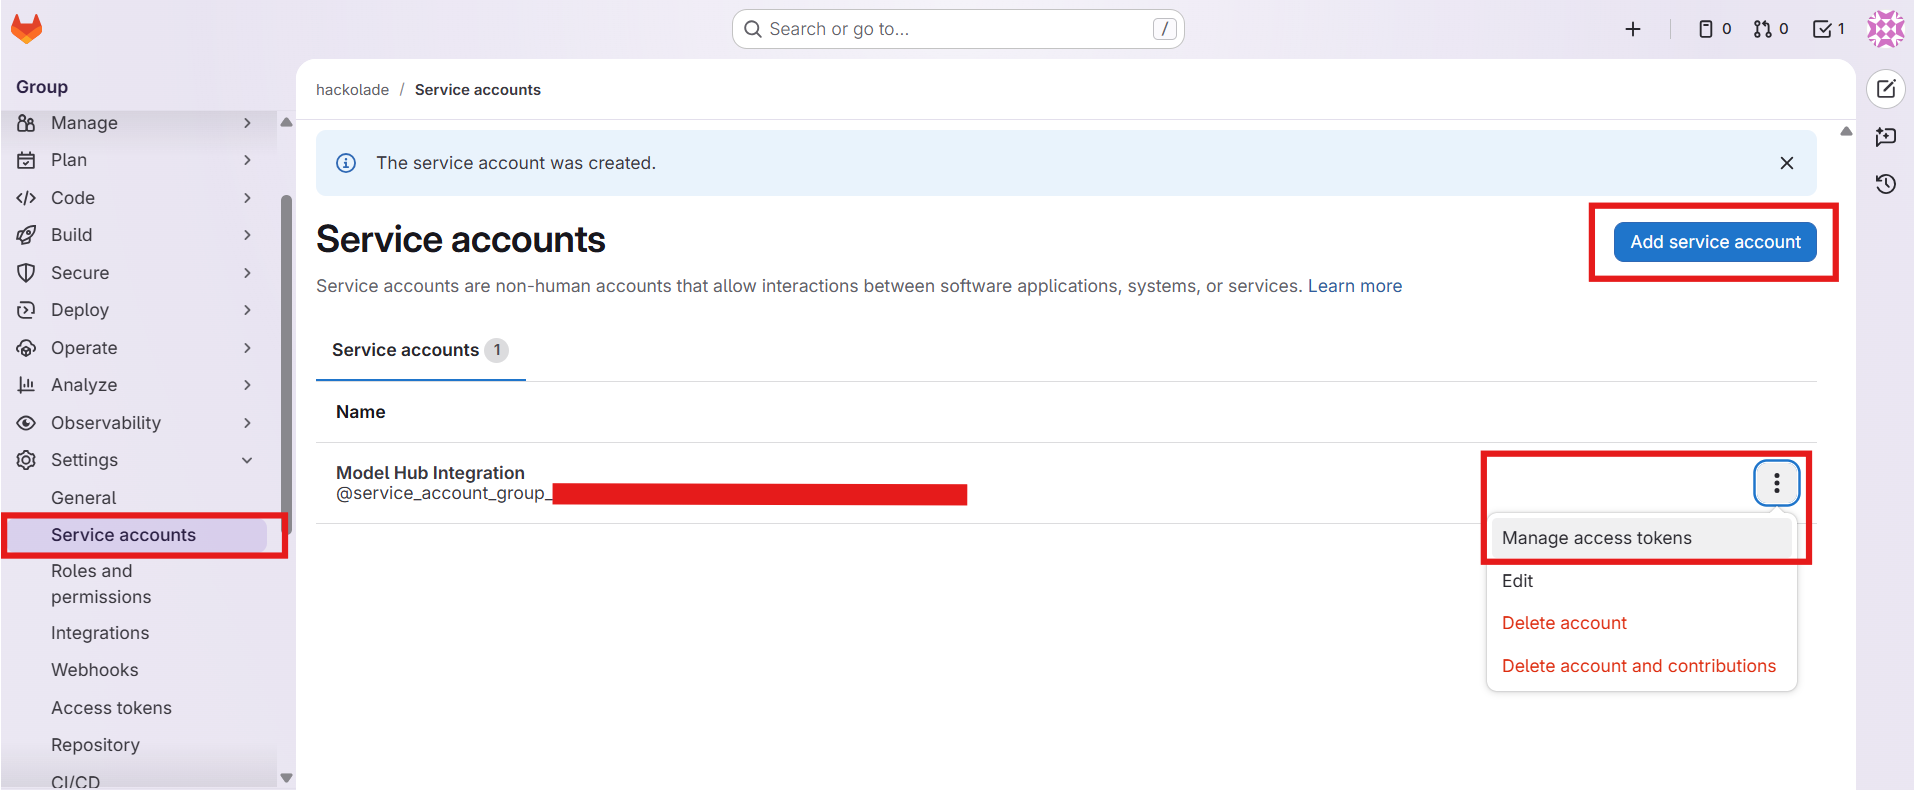The width and height of the screenshot is (1914, 790).
Task: Click the Secure shield icon
Action: pos(27,273)
